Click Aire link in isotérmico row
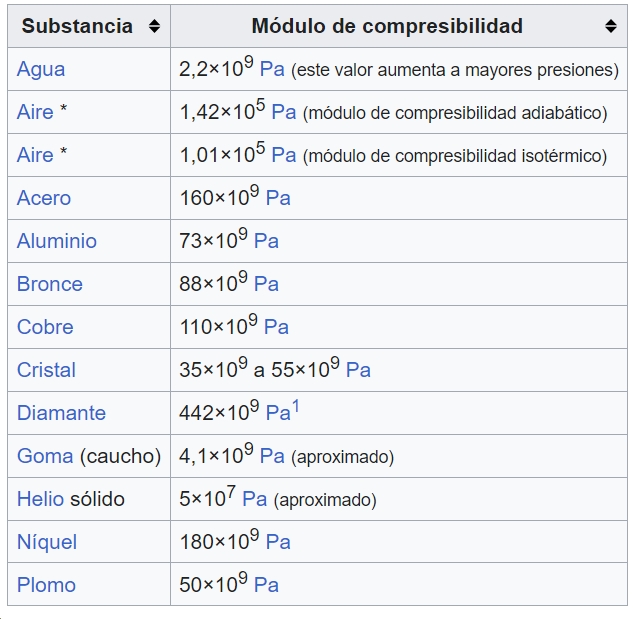 tap(35, 155)
